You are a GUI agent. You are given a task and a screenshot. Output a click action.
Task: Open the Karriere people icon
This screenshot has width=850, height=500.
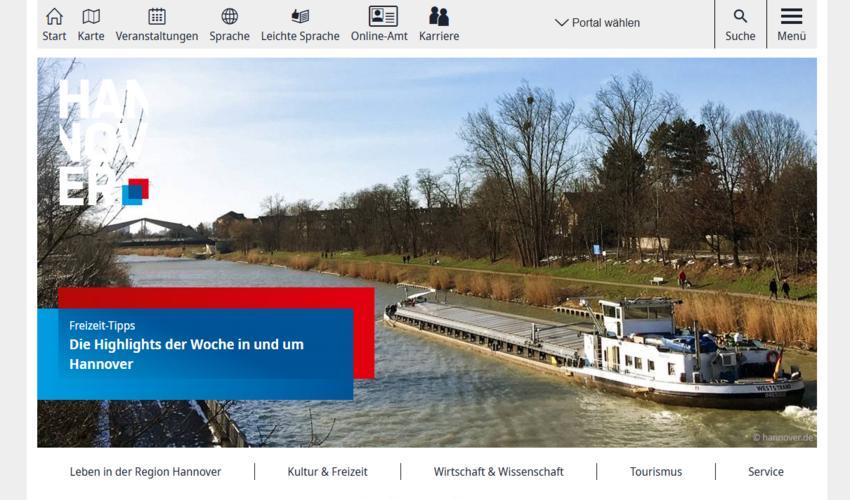tap(439, 16)
